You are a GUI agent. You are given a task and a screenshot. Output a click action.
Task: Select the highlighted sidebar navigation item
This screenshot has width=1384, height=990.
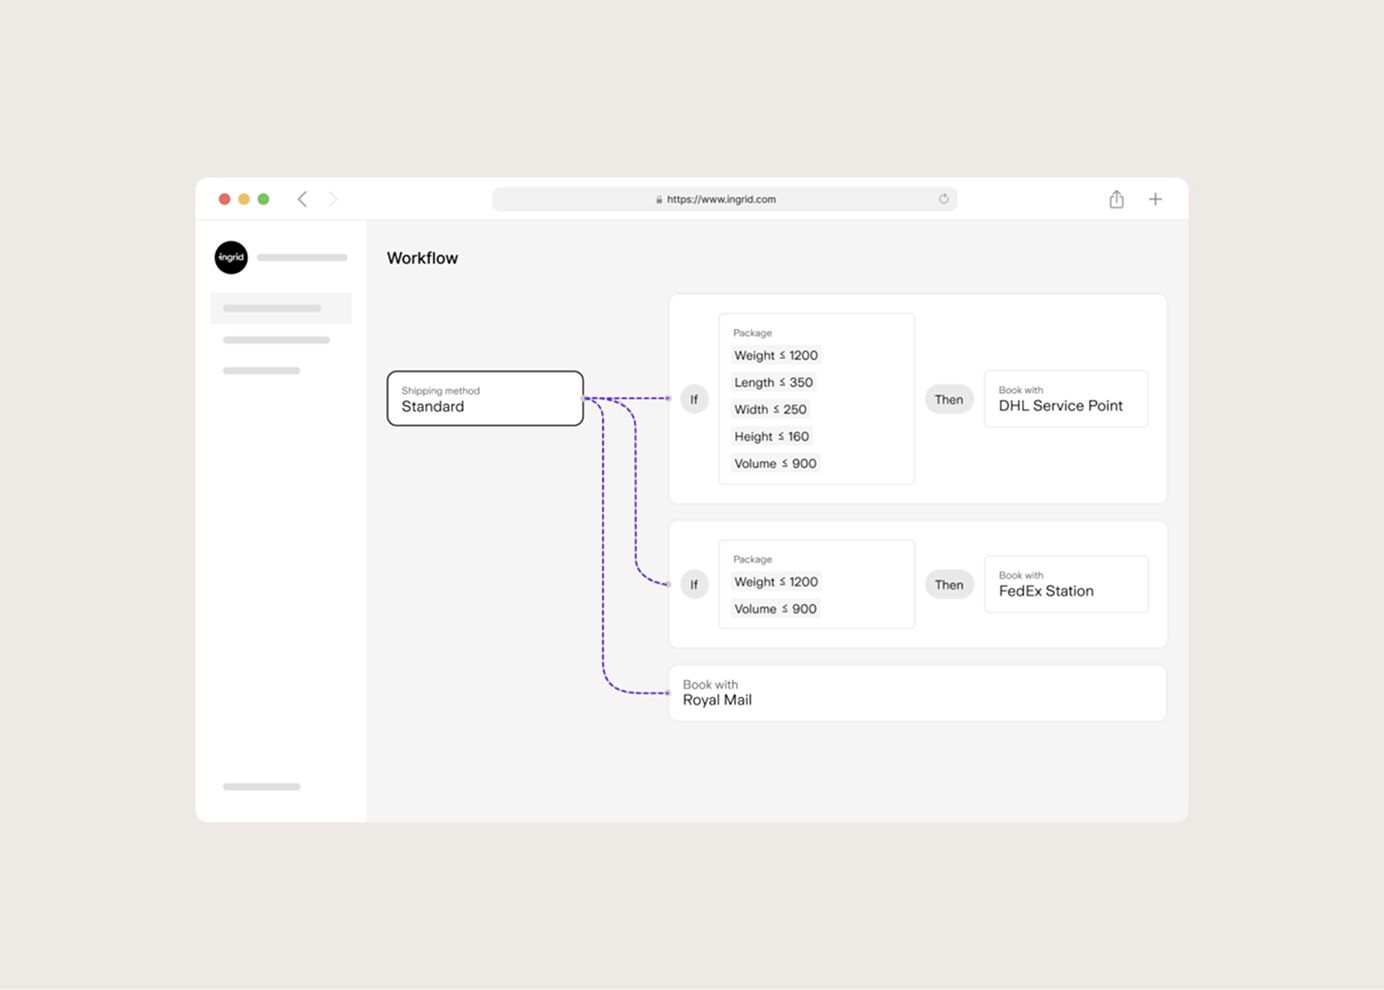pyautogui.click(x=280, y=308)
